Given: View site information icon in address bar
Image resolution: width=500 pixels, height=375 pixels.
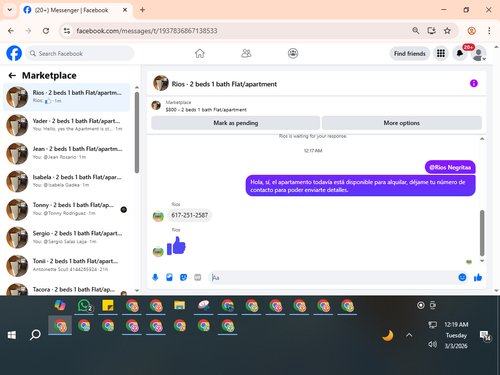Looking at the screenshot, I should 67,31.
